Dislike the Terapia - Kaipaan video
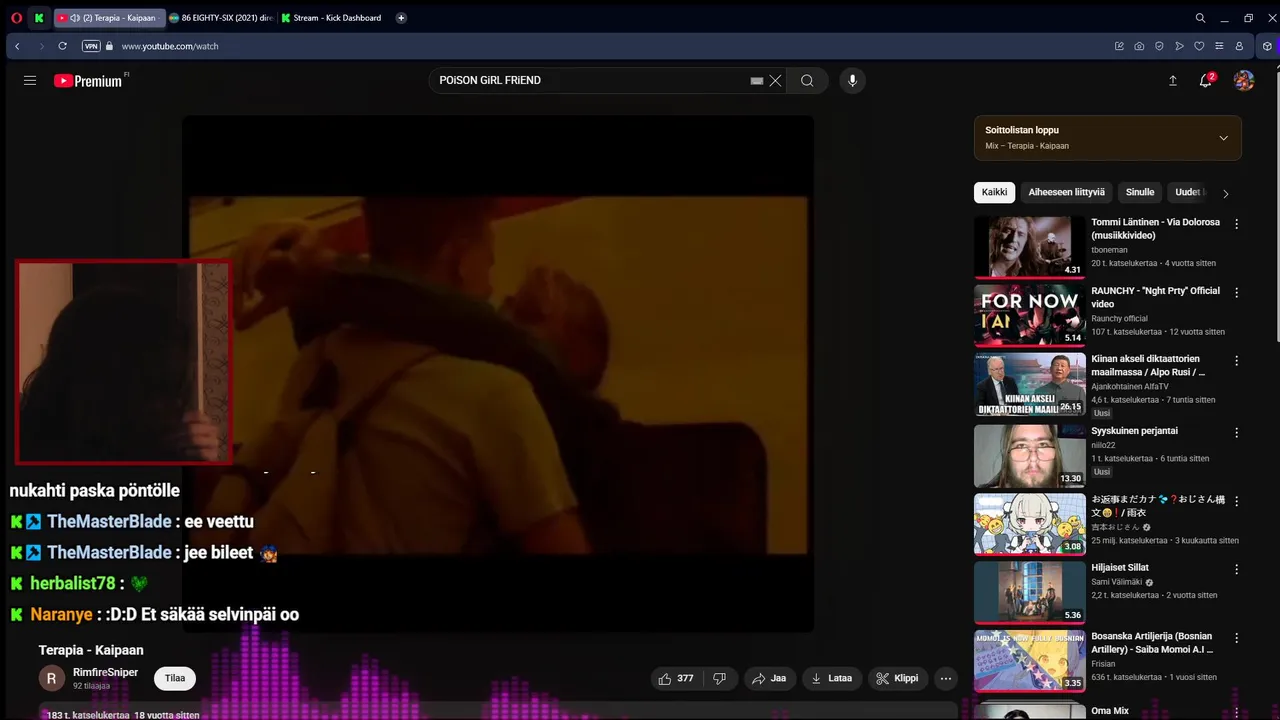The width and height of the screenshot is (1280, 720). tap(719, 678)
